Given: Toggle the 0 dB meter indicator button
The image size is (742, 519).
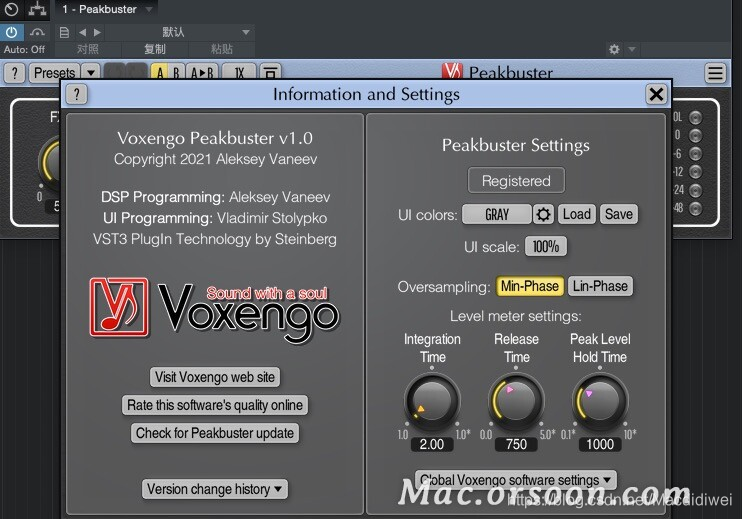Looking at the screenshot, I should pyautogui.click(x=695, y=136).
